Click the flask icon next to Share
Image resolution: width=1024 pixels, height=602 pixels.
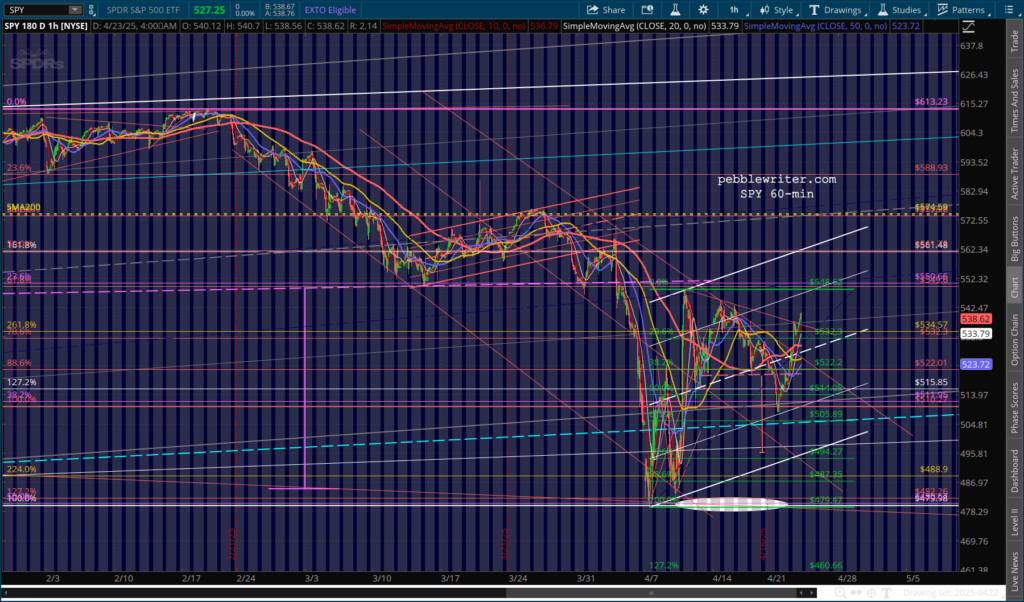point(675,10)
